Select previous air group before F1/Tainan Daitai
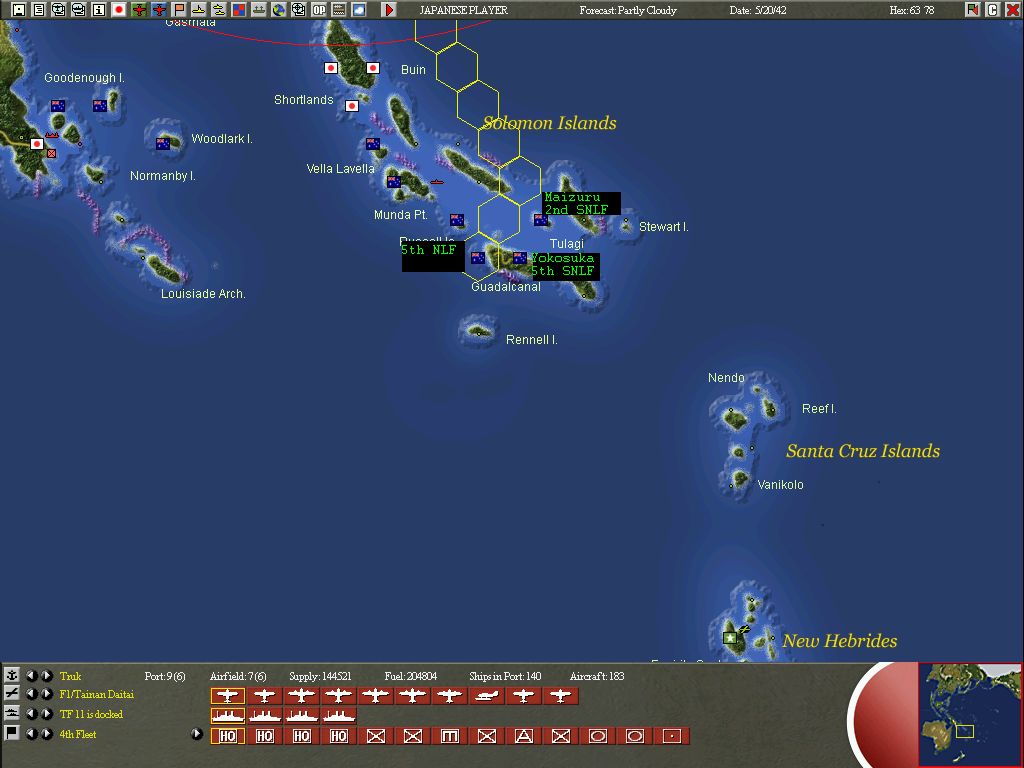The width and height of the screenshot is (1024, 768). 31,694
